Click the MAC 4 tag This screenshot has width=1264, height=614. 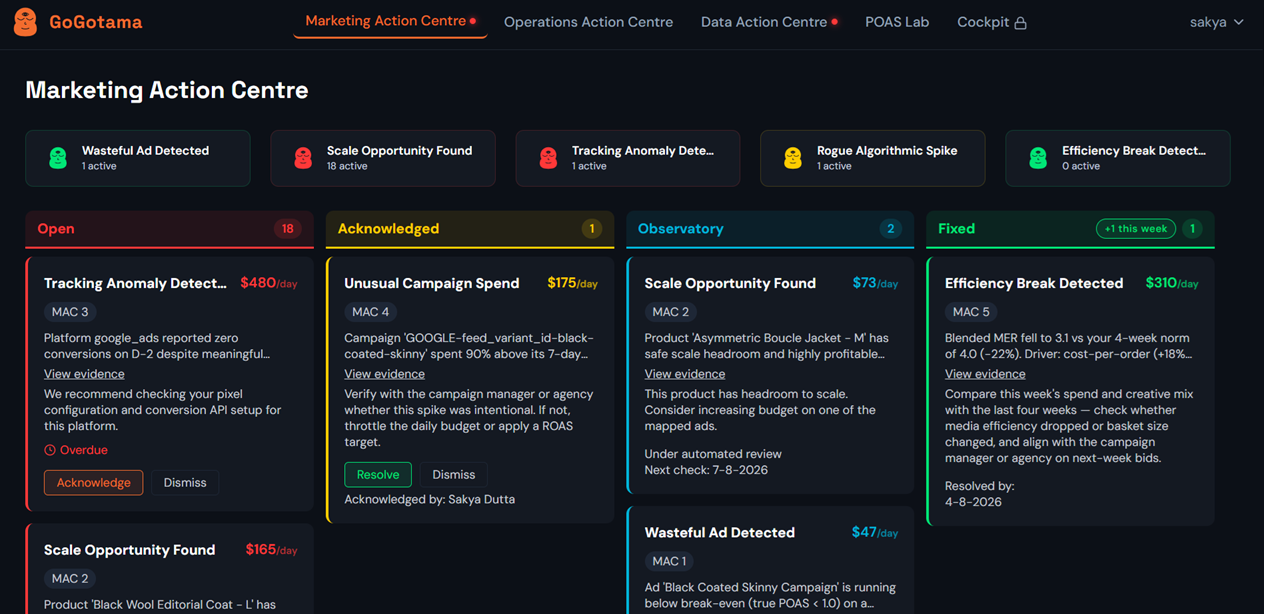(371, 312)
